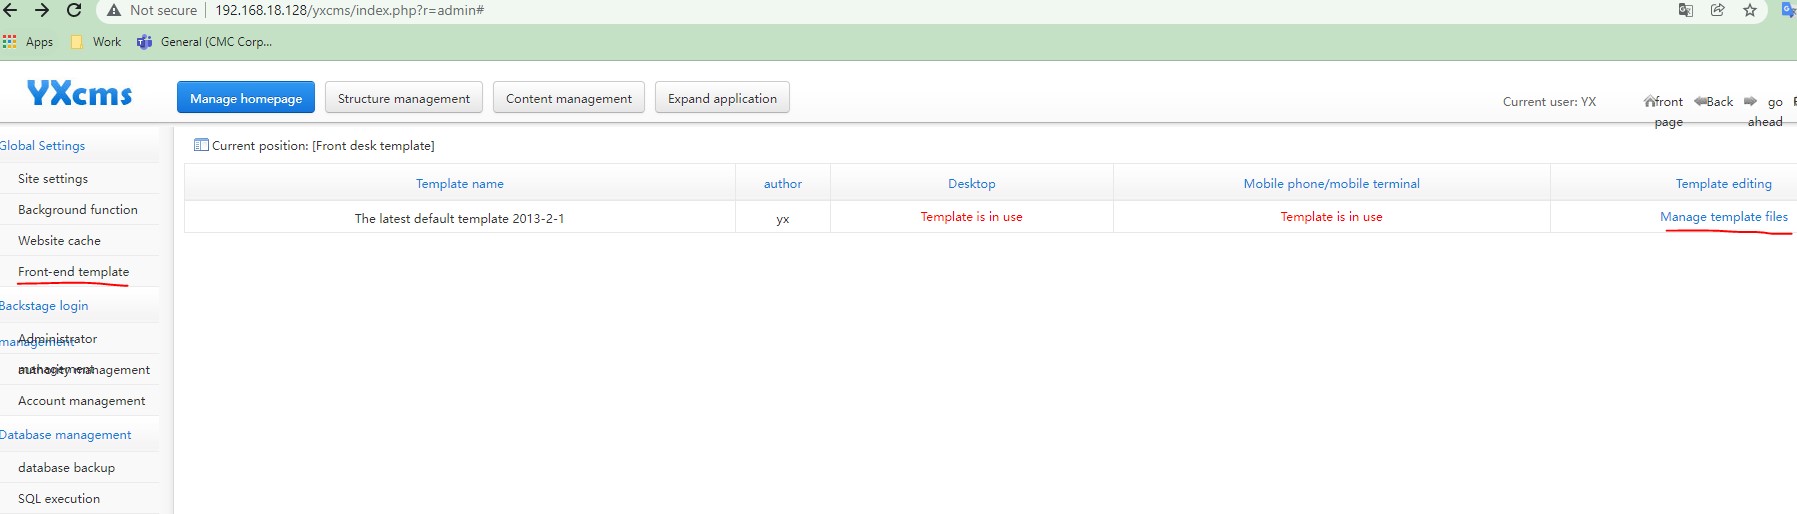
Task: Click the Current user: YX text
Action: click(x=1549, y=101)
